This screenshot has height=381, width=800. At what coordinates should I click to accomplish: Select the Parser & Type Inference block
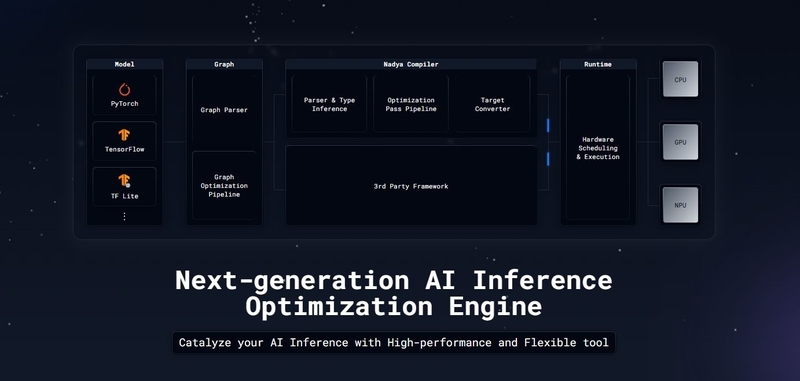pyautogui.click(x=329, y=104)
